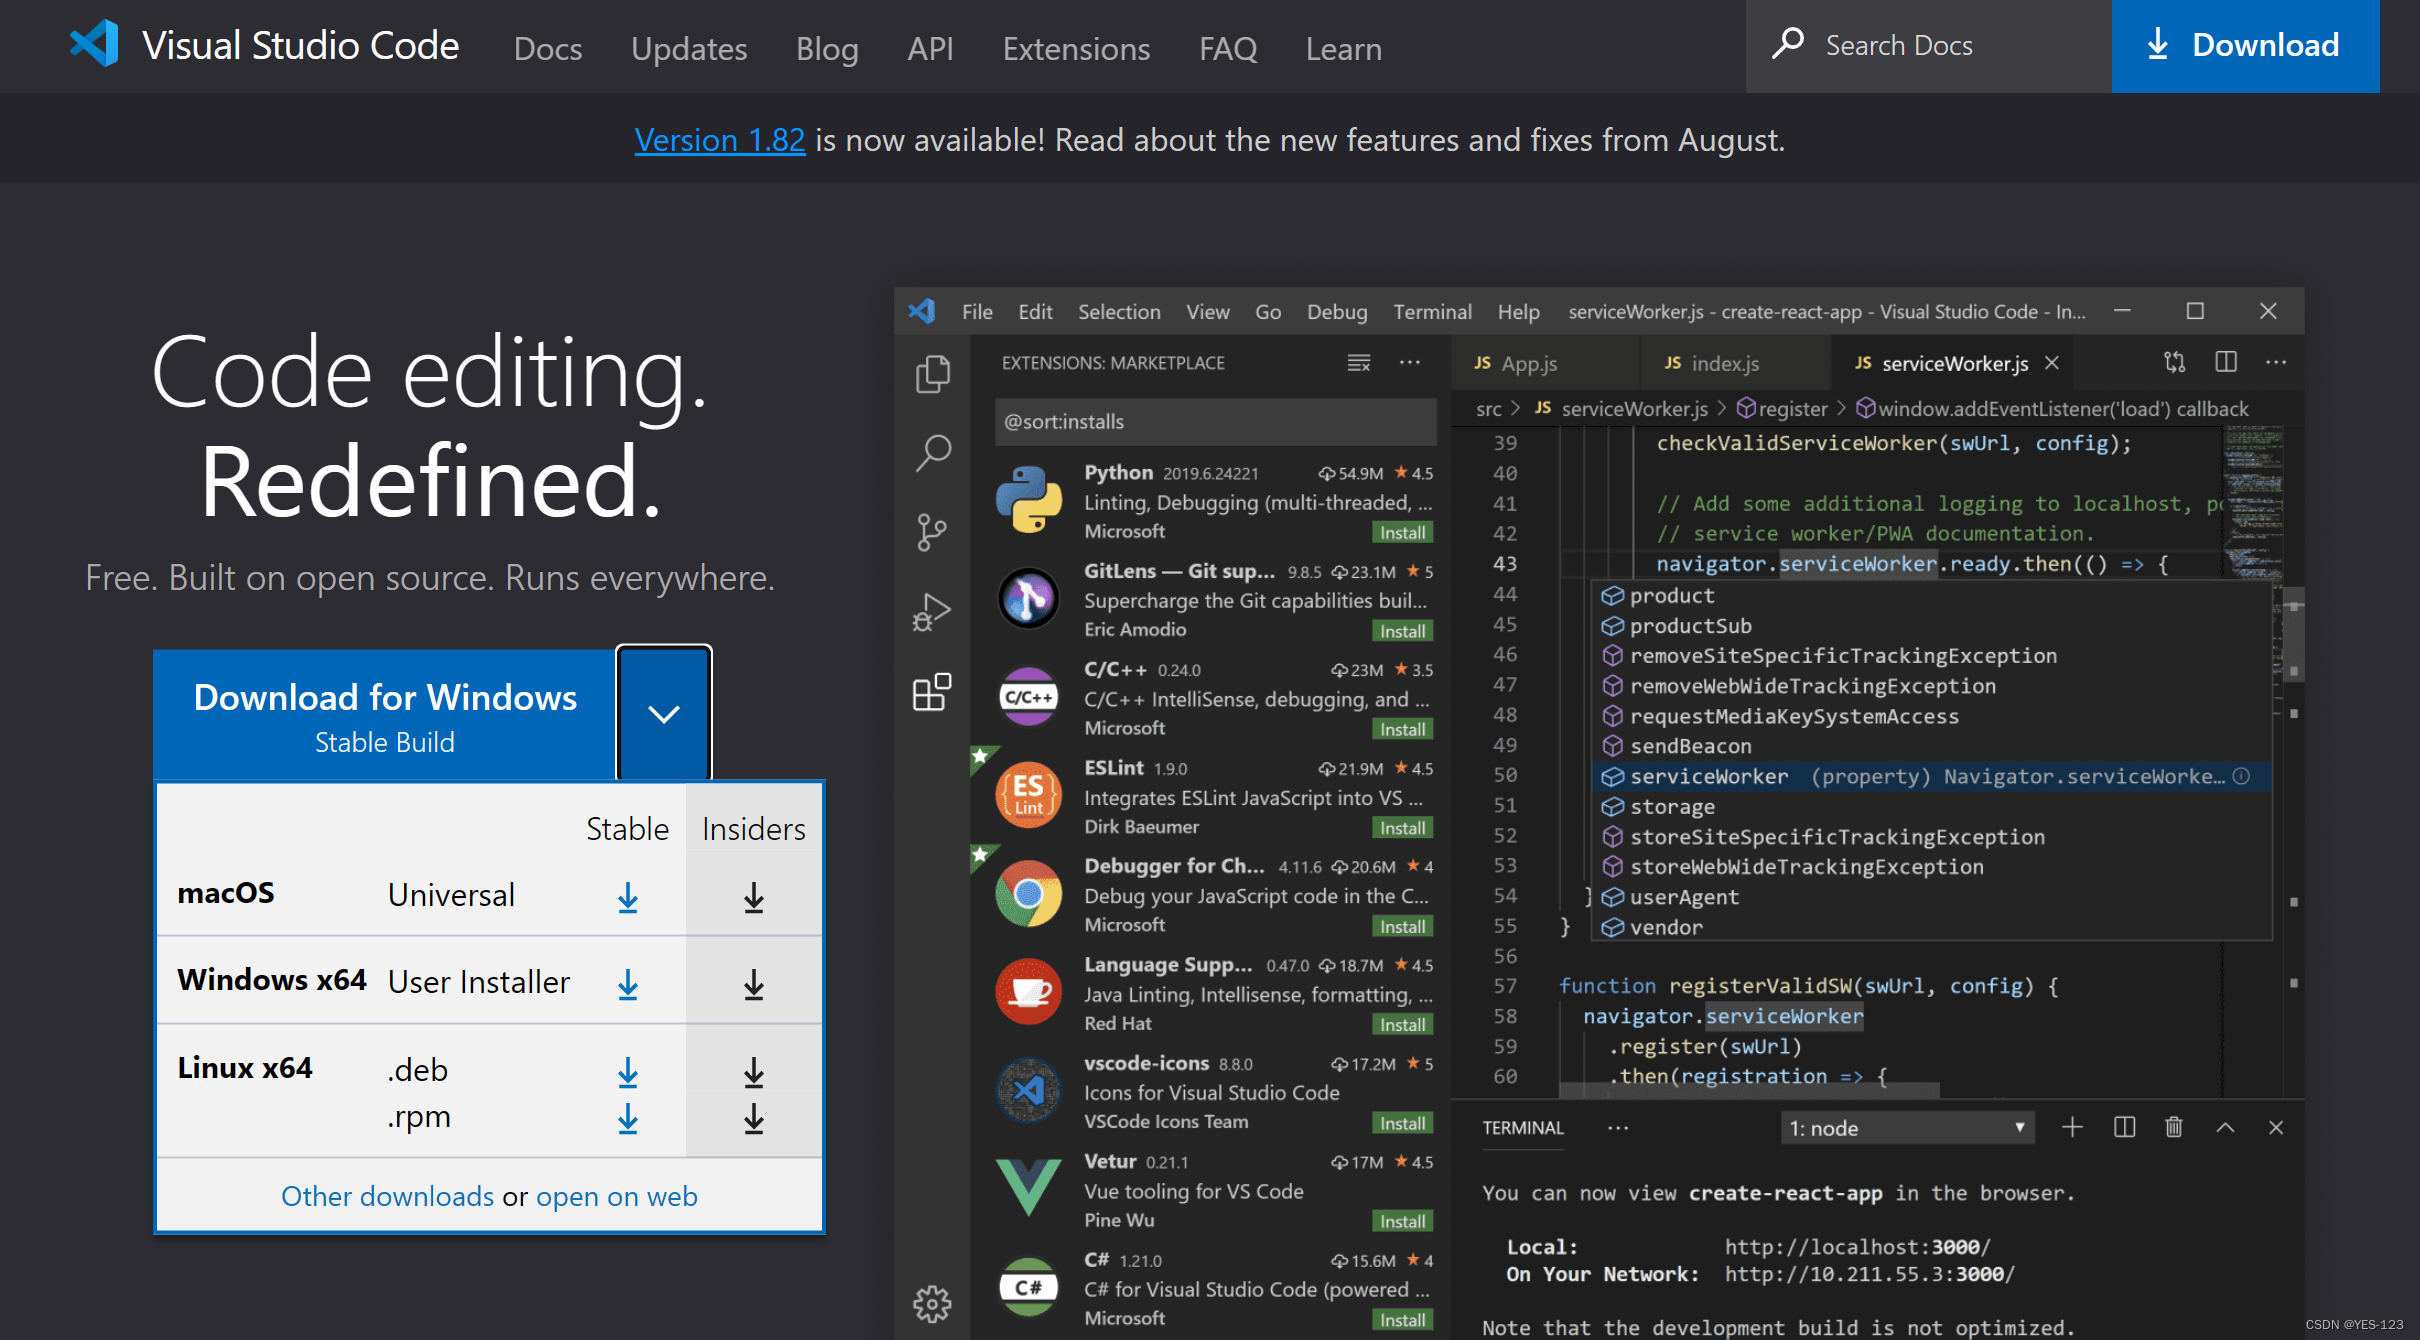The image size is (2420, 1340).
Task: Click the Version 1.82 release notes link
Action: coord(719,139)
